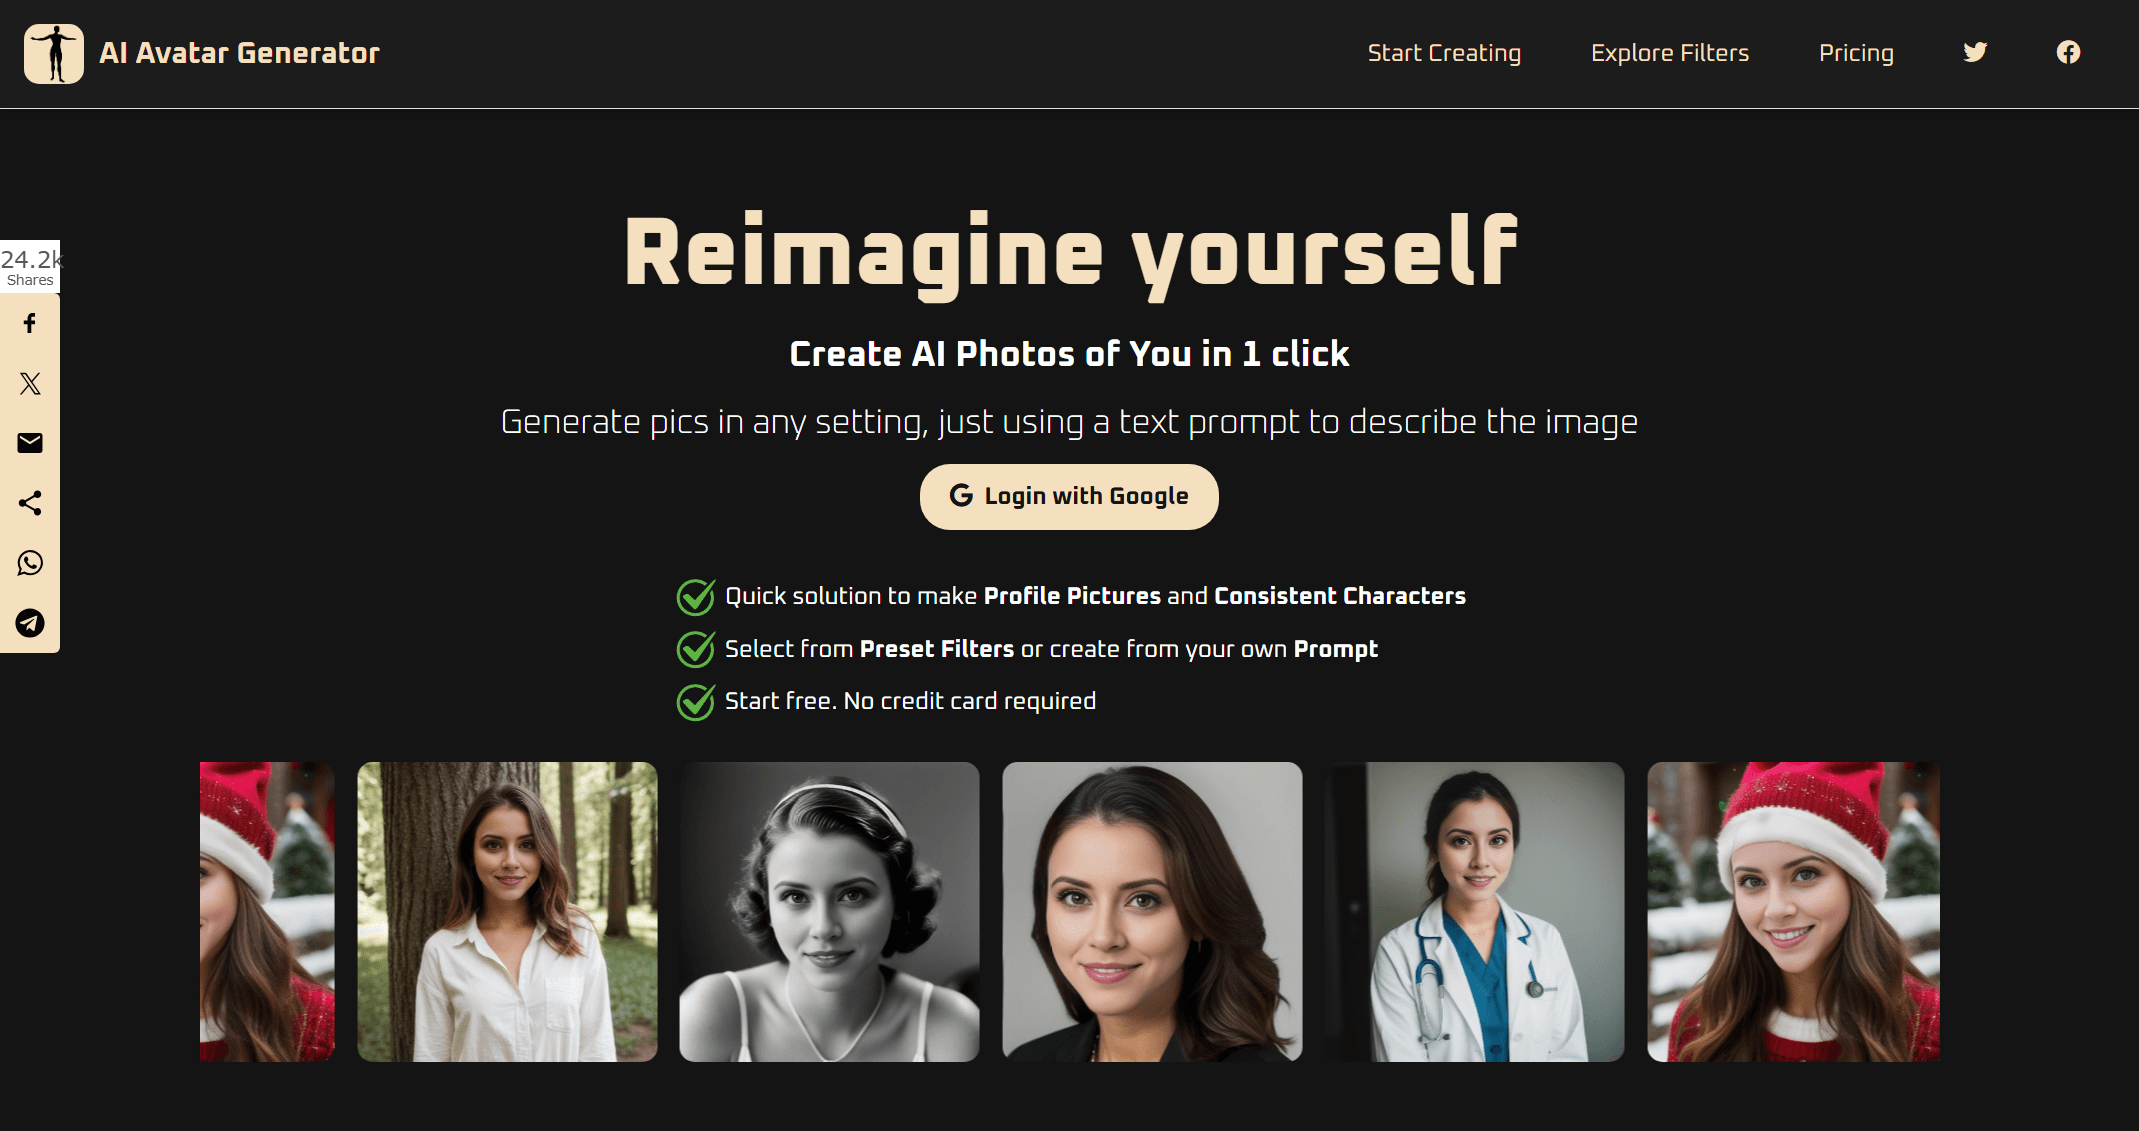Click the generic share icon in the sidebar

30,503
